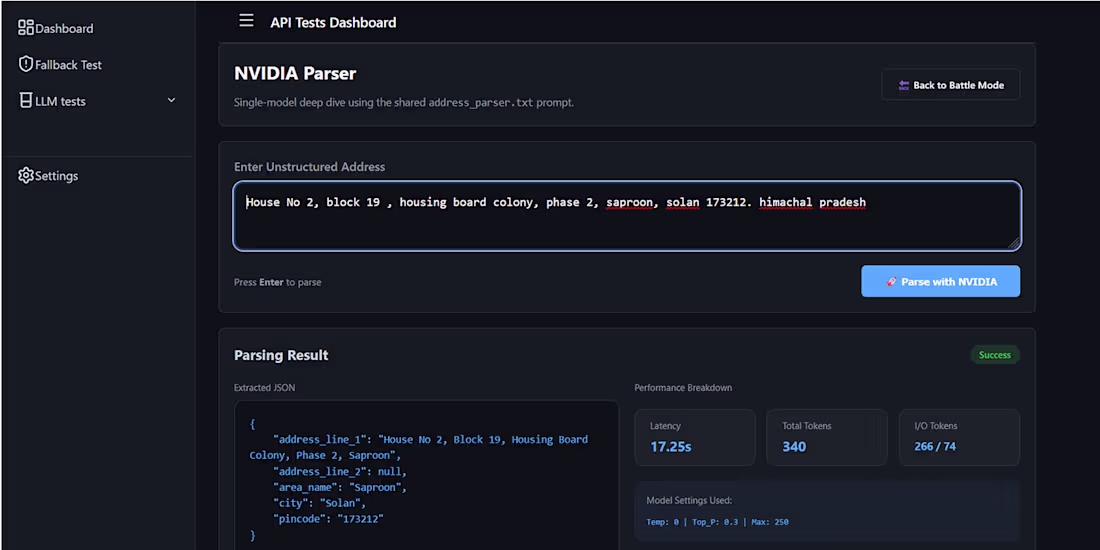This screenshot has width=1100, height=550.
Task: Click the back icon in Battle Mode button
Action: (x=904, y=85)
